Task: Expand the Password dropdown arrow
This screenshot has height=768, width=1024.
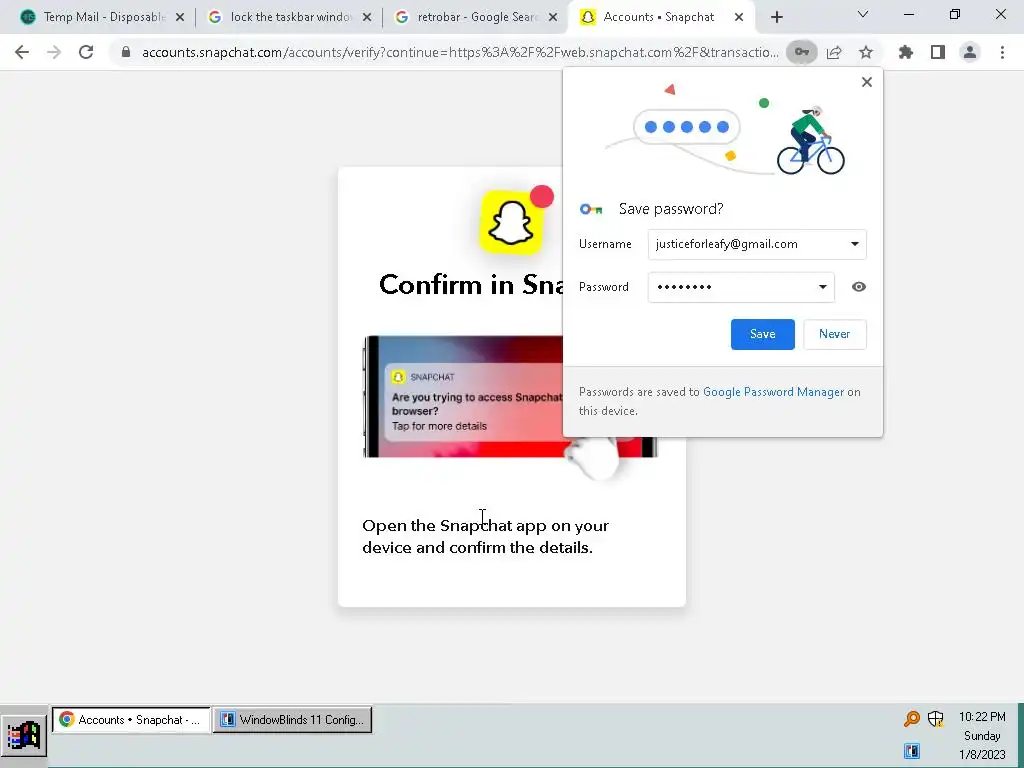Action: [x=822, y=287]
